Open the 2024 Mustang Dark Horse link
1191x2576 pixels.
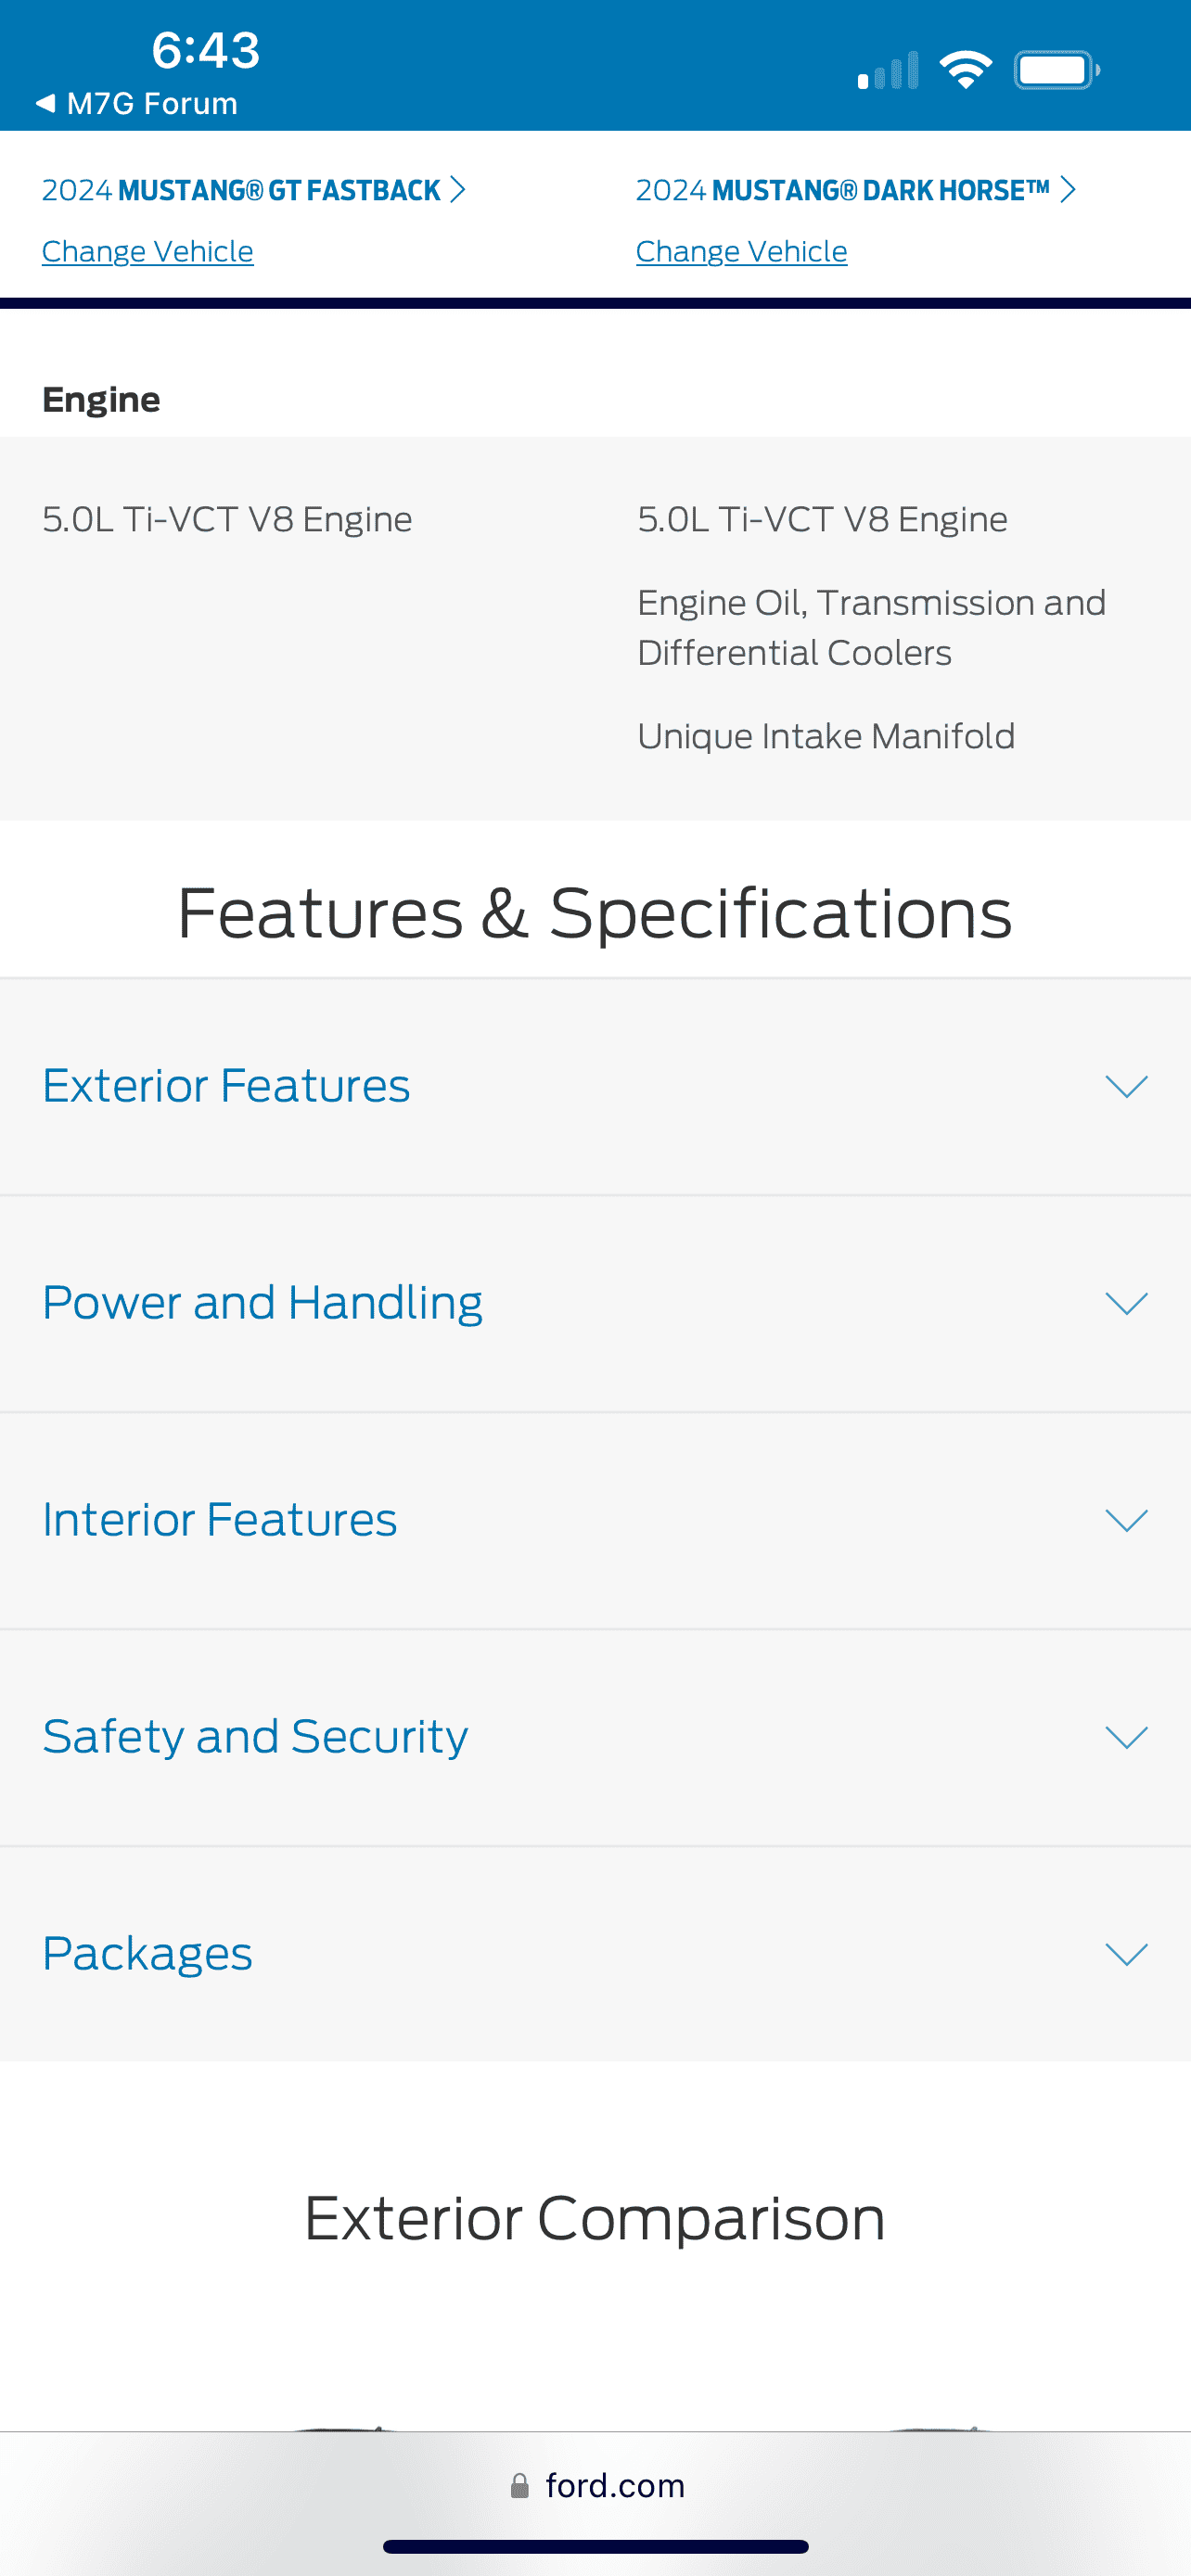pos(843,190)
